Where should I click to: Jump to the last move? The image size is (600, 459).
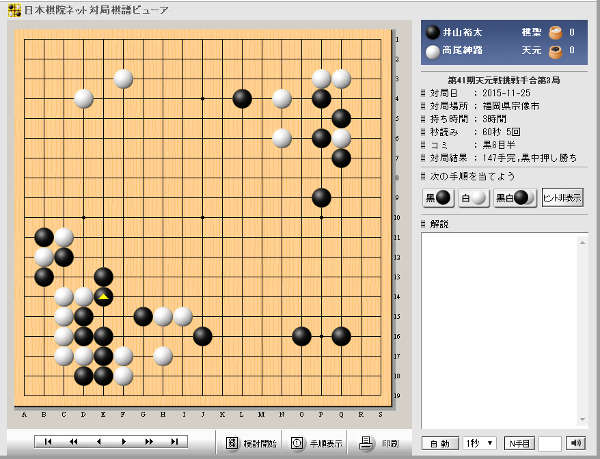click(174, 442)
